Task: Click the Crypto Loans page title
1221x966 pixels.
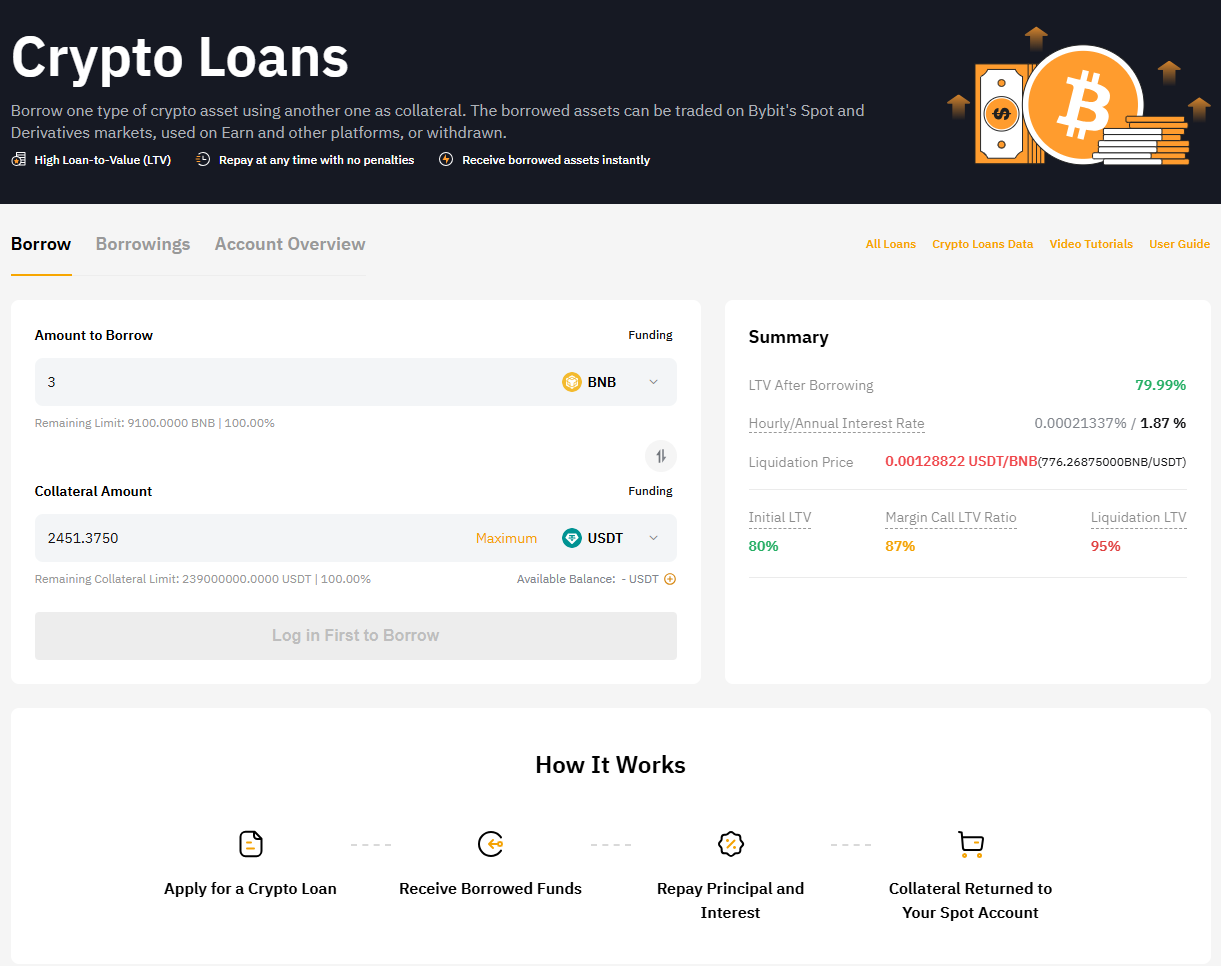Action: (x=180, y=57)
